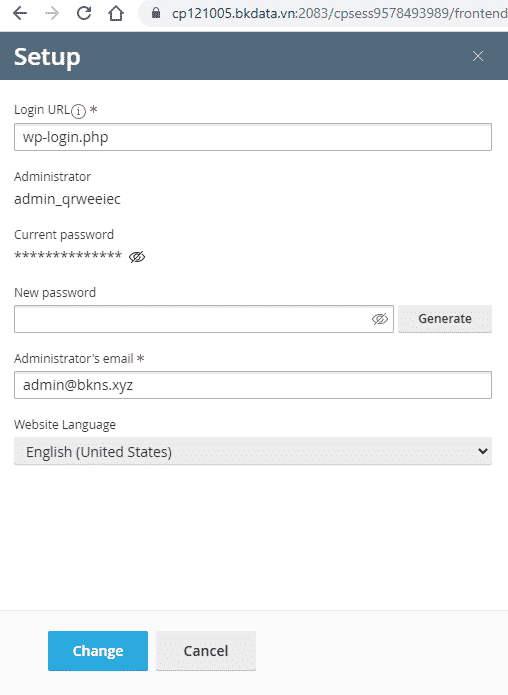The image size is (508, 695).
Task: Click the Website Language field label
Action: [65, 425]
